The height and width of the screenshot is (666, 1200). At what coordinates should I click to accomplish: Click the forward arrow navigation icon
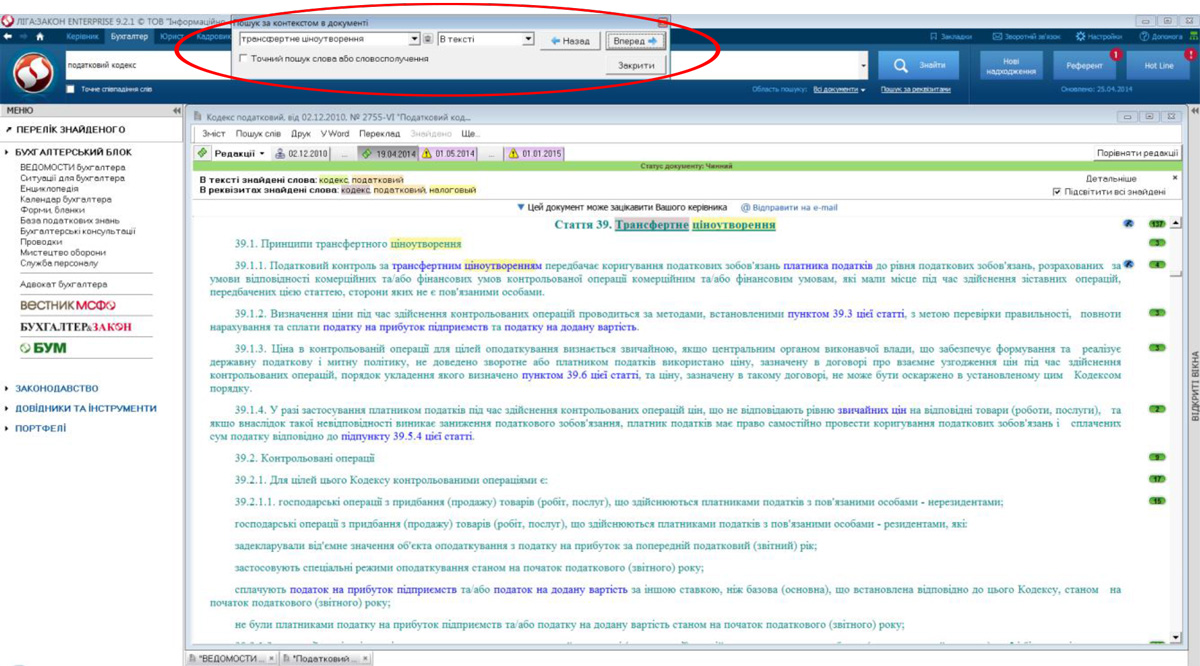(23, 36)
